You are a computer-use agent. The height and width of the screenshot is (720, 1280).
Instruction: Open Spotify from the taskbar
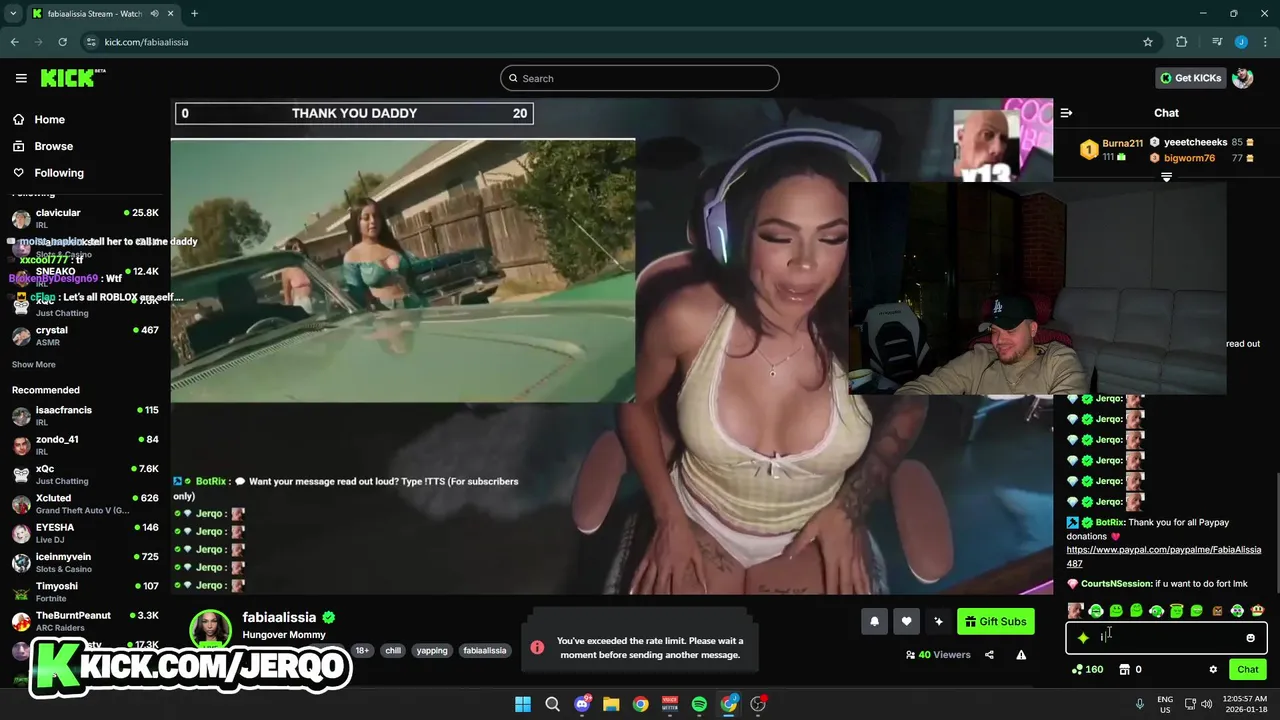(x=699, y=704)
